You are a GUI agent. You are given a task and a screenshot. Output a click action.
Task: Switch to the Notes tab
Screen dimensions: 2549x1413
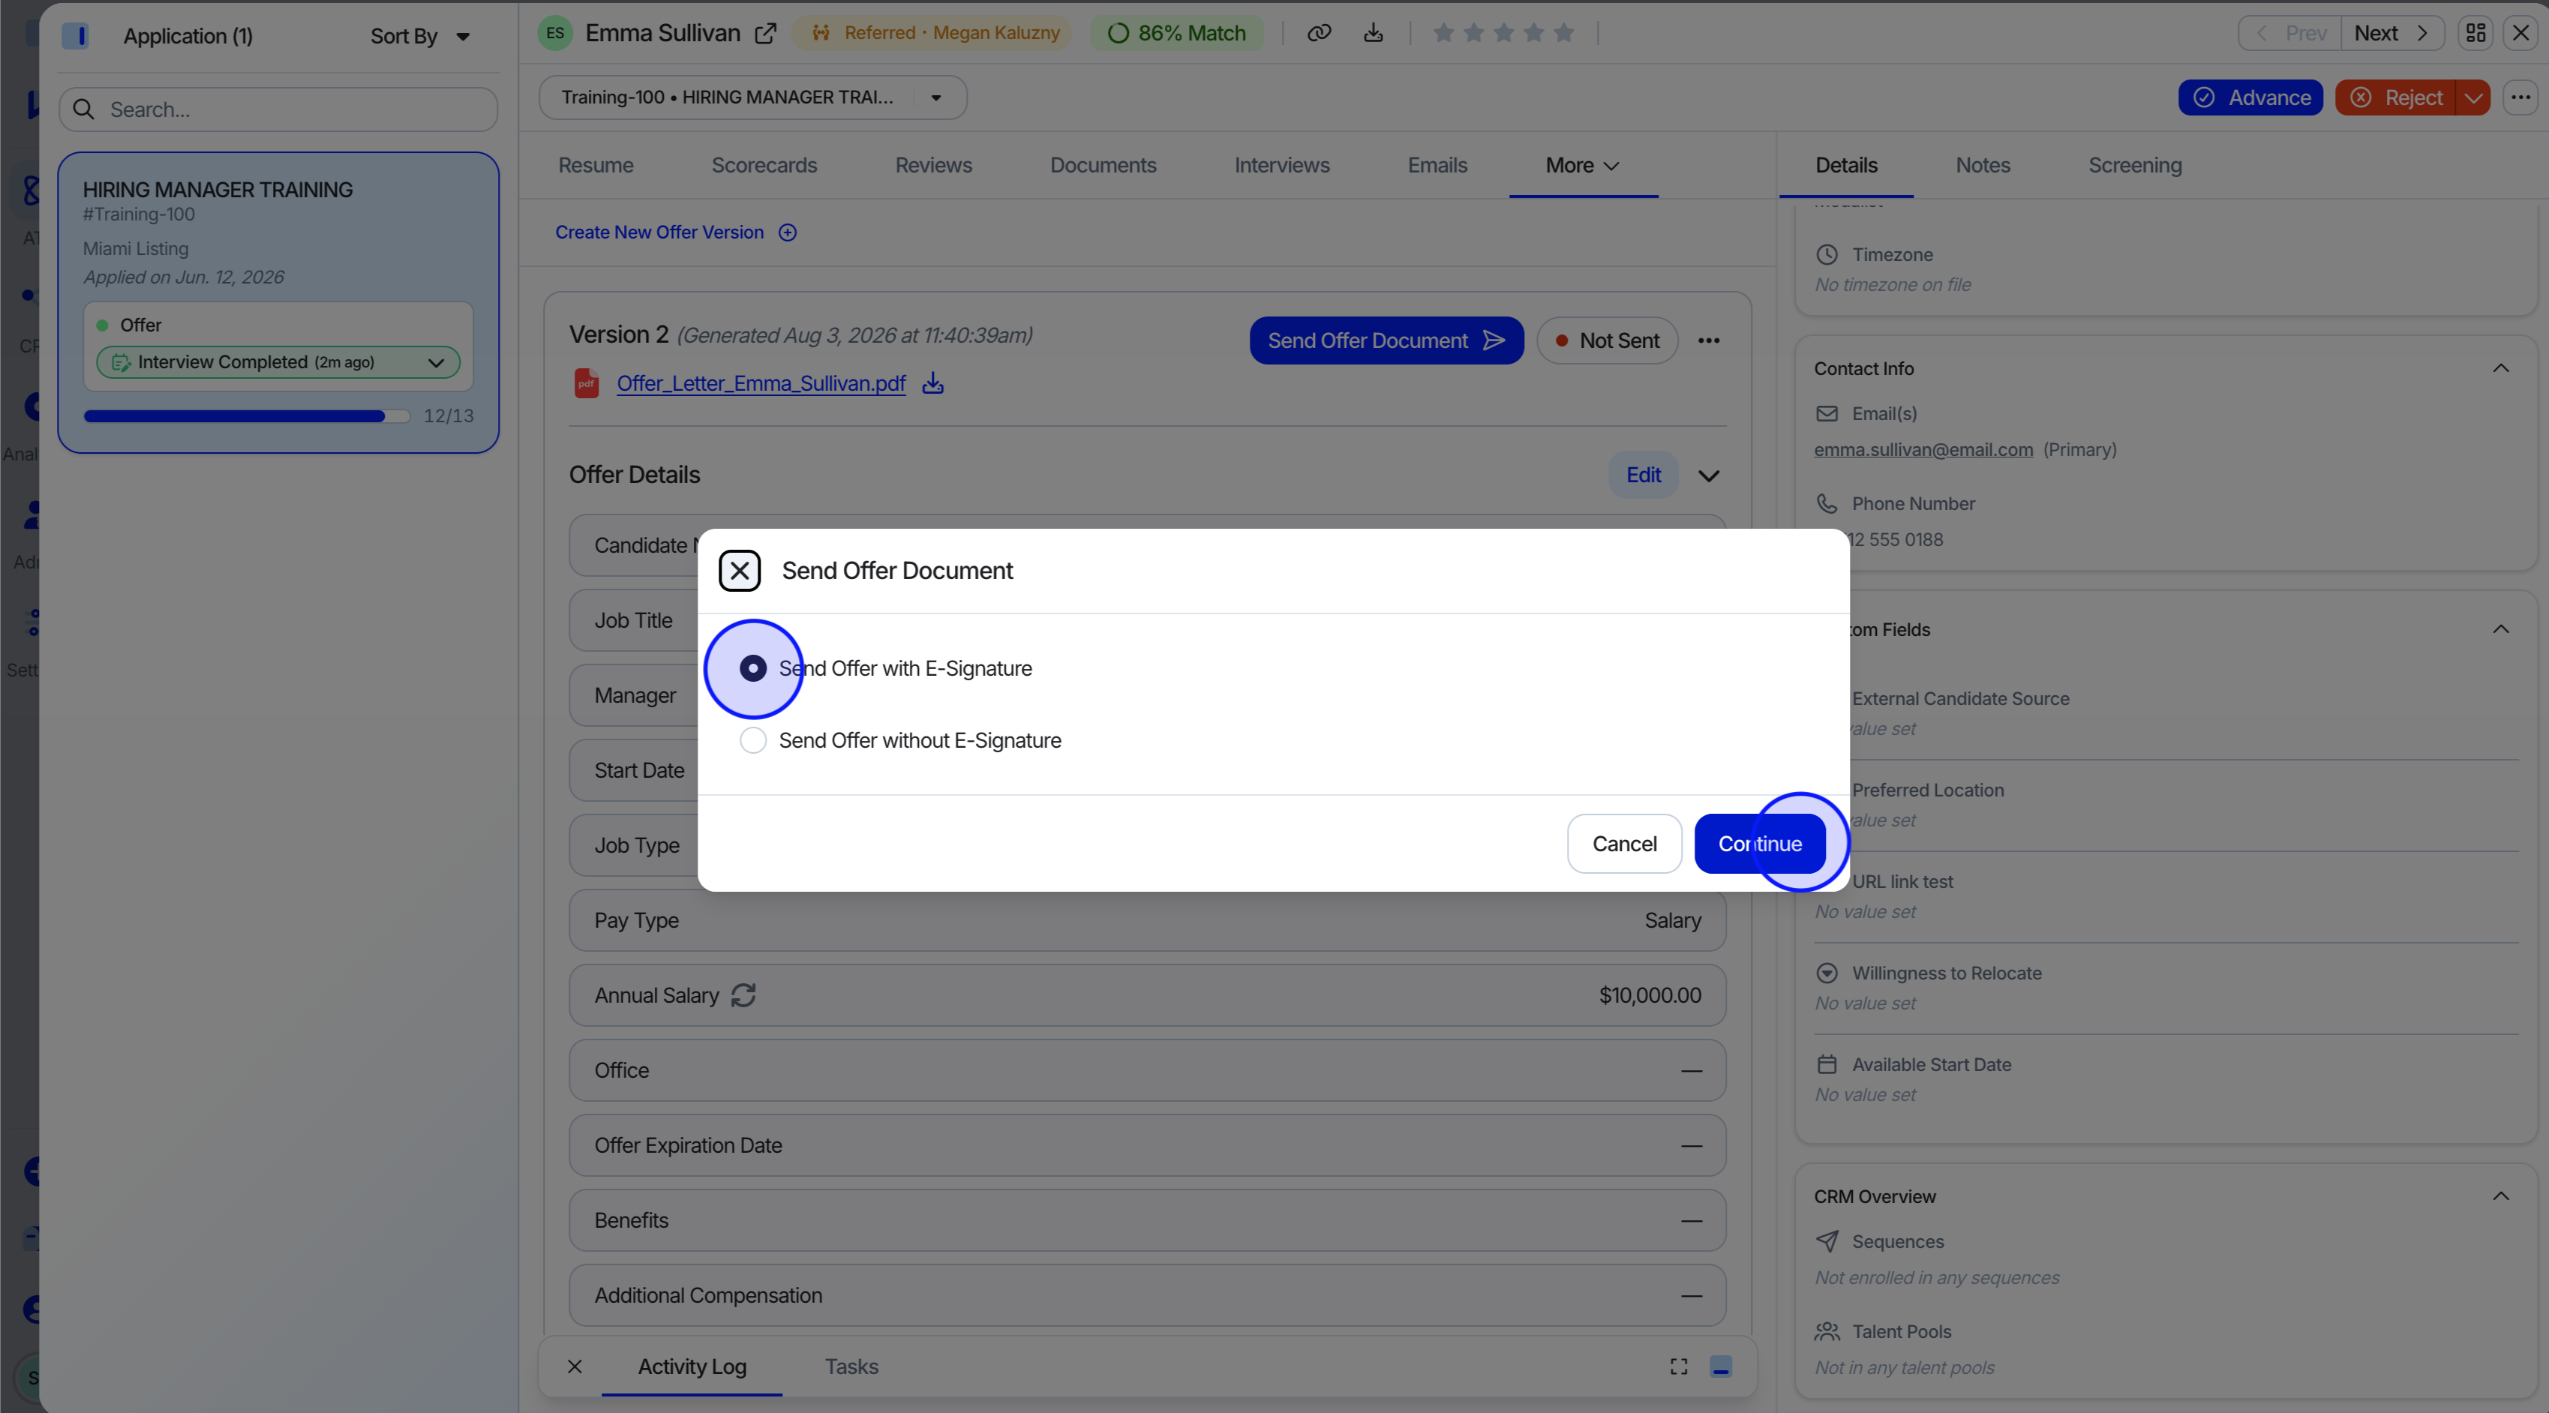tap(1982, 165)
